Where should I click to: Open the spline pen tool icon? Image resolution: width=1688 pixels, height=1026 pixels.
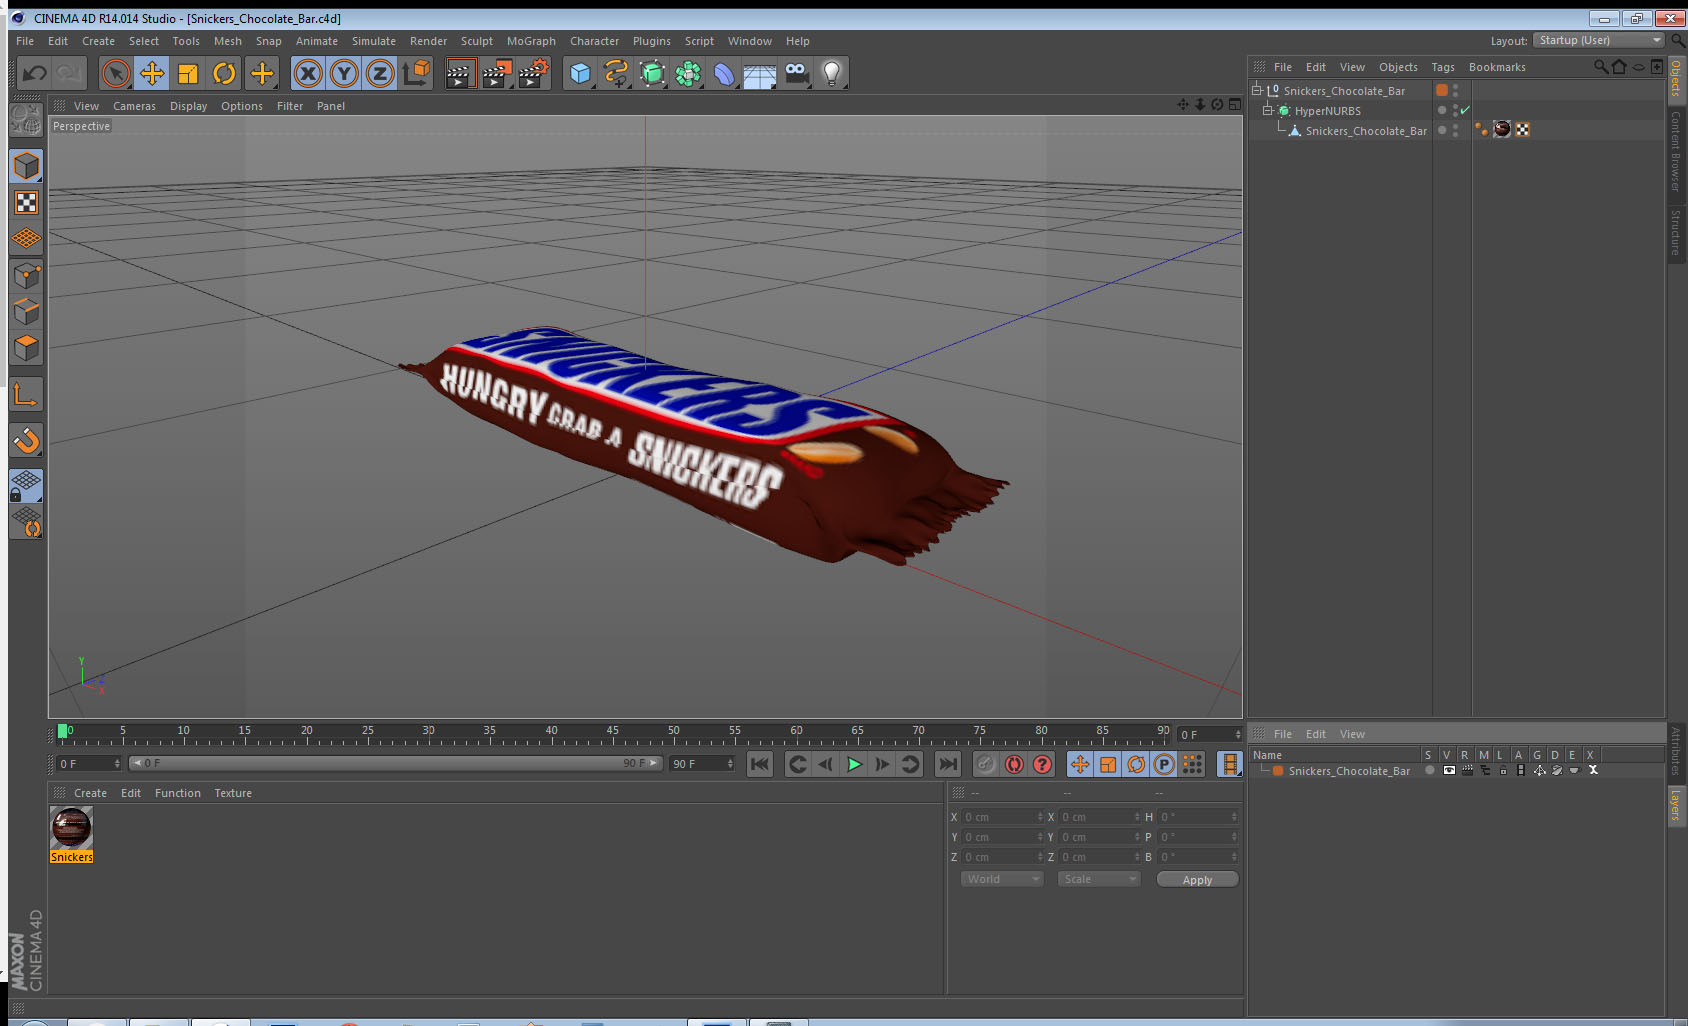(616, 73)
